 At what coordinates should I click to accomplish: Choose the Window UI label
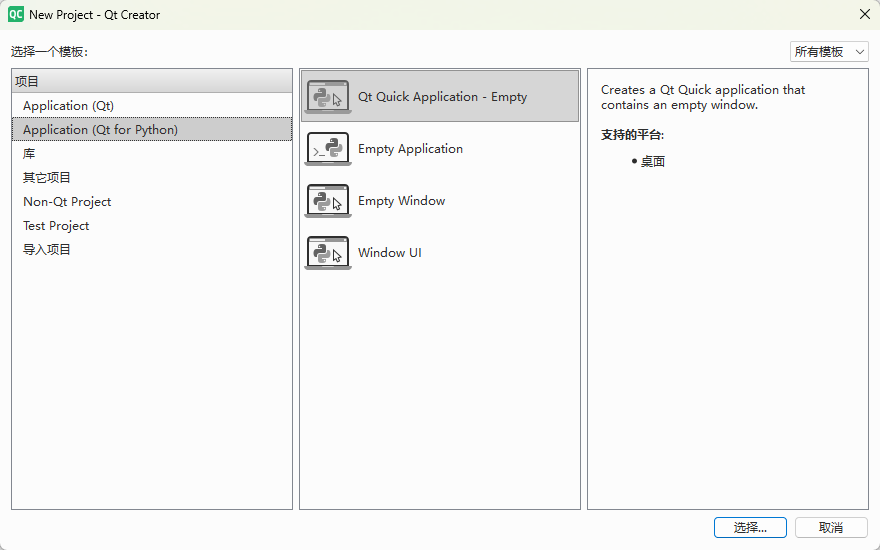389,253
